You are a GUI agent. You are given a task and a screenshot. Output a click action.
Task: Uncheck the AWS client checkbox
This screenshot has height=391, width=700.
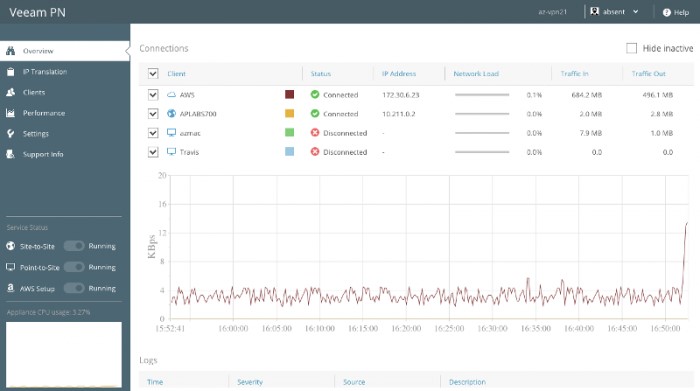153,95
